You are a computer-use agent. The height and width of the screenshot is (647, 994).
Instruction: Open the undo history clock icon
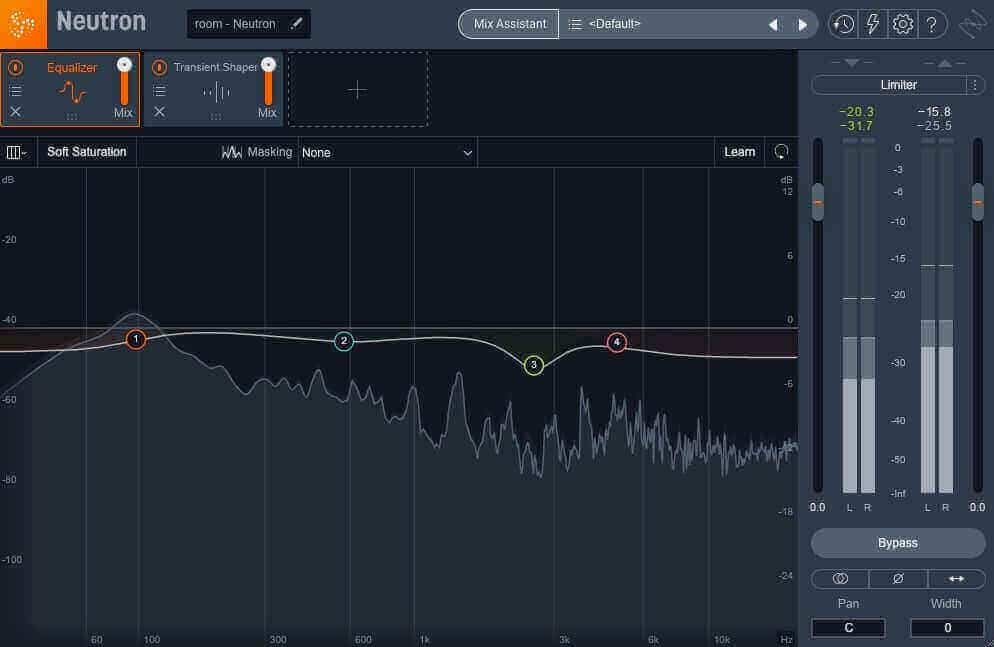[x=843, y=24]
